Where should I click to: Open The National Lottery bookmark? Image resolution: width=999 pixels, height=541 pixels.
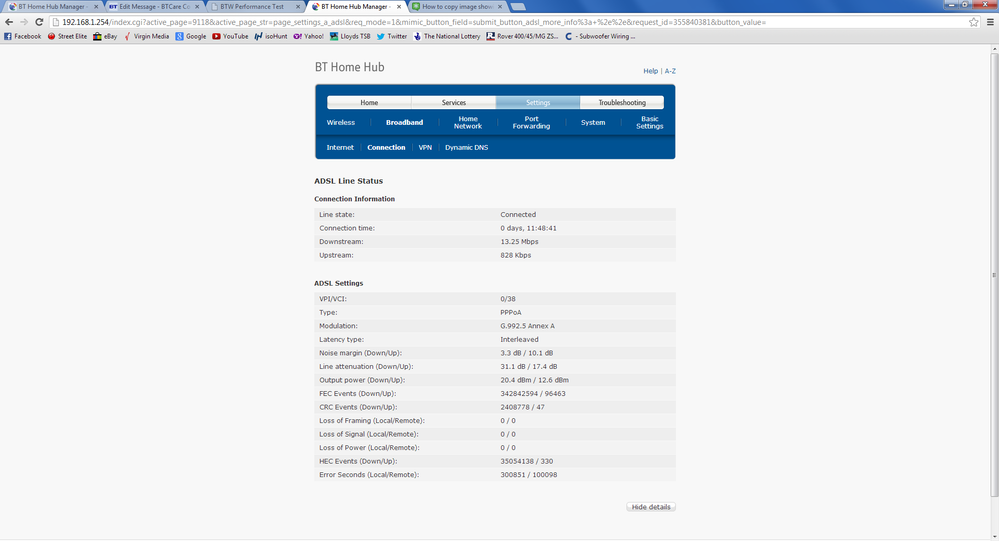point(447,36)
